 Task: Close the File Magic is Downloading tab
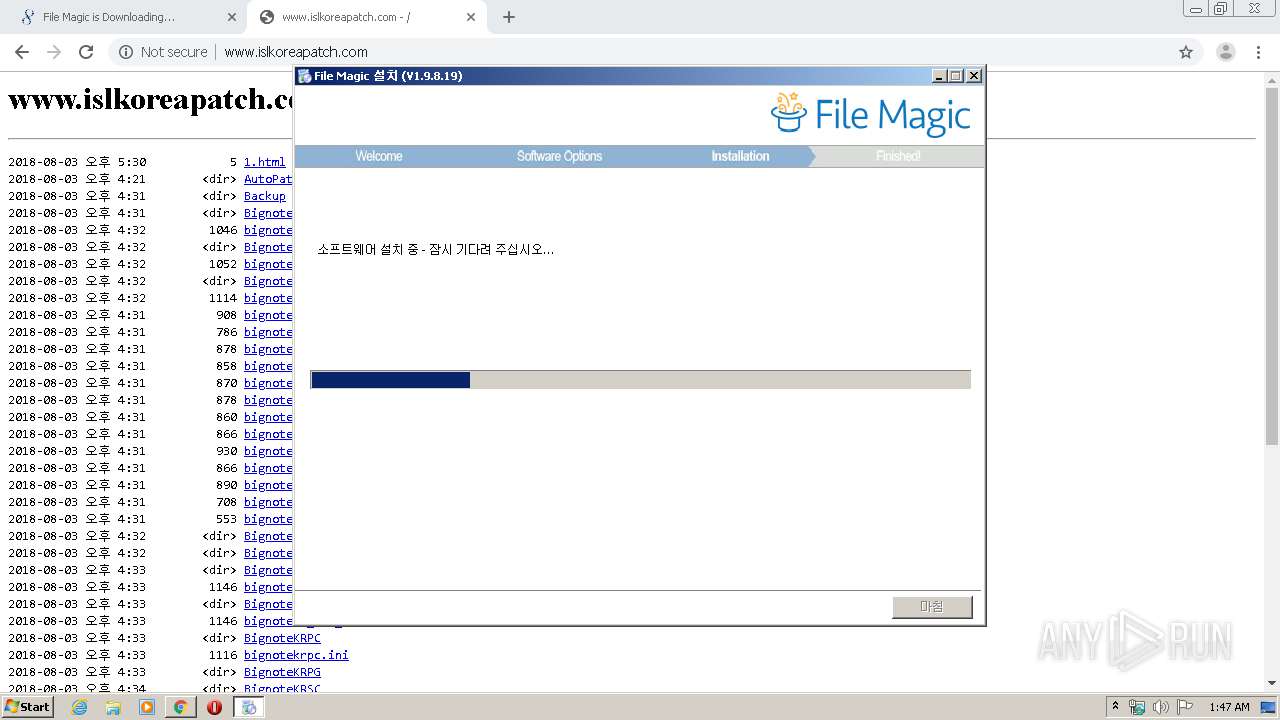tap(232, 17)
